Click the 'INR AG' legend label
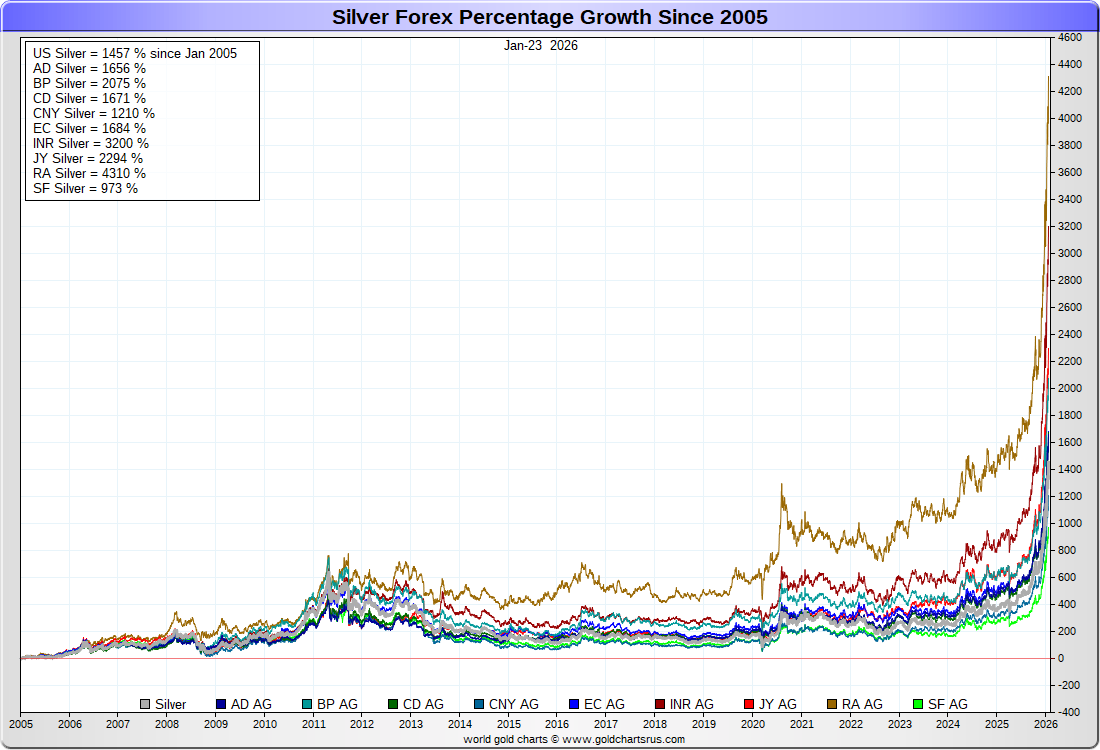Screen dimensions: 1100x750 point(692,704)
